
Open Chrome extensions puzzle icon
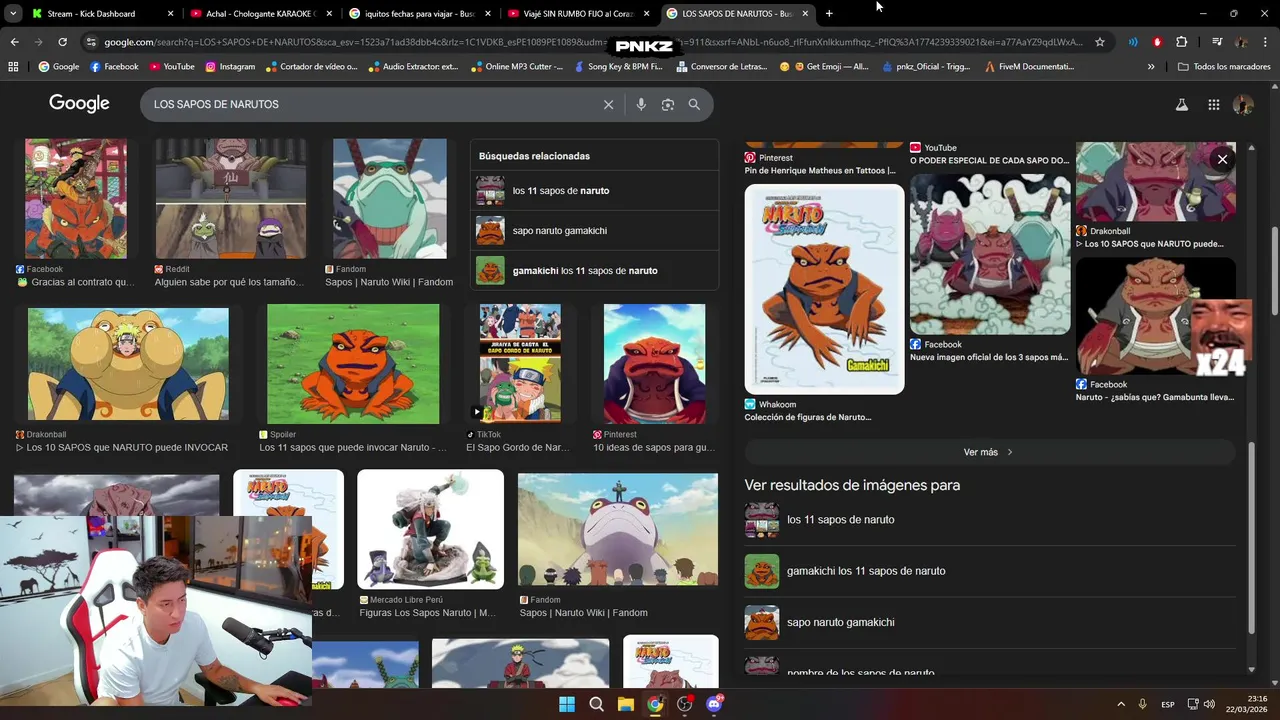(1181, 42)
